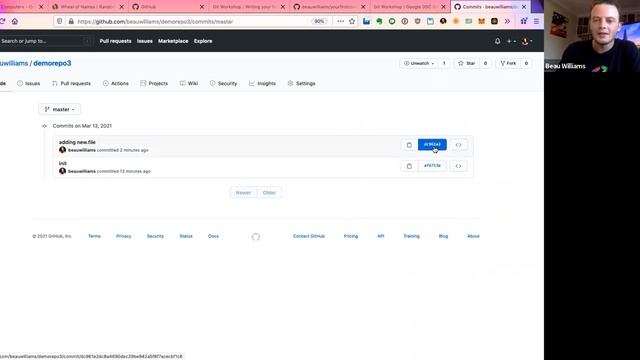
Task: Open the Contact GitHub footer link
Action: pos(309,236)
